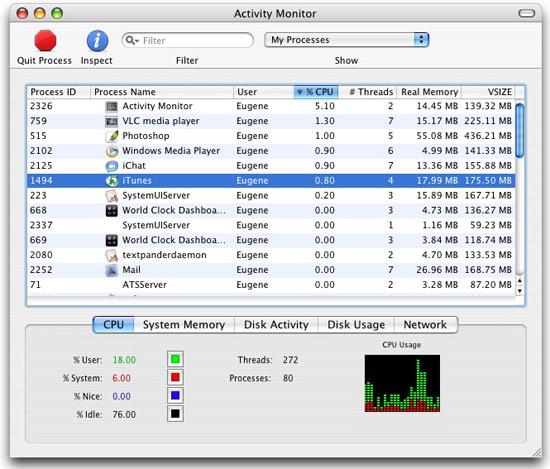Click the % CPU sort arrow column header

315,92
